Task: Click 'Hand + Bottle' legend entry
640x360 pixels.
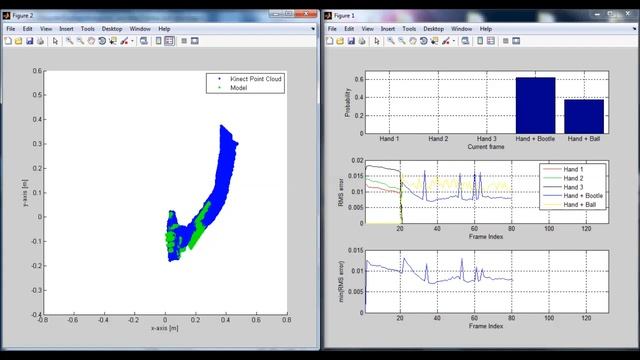Action: point(583,196)
